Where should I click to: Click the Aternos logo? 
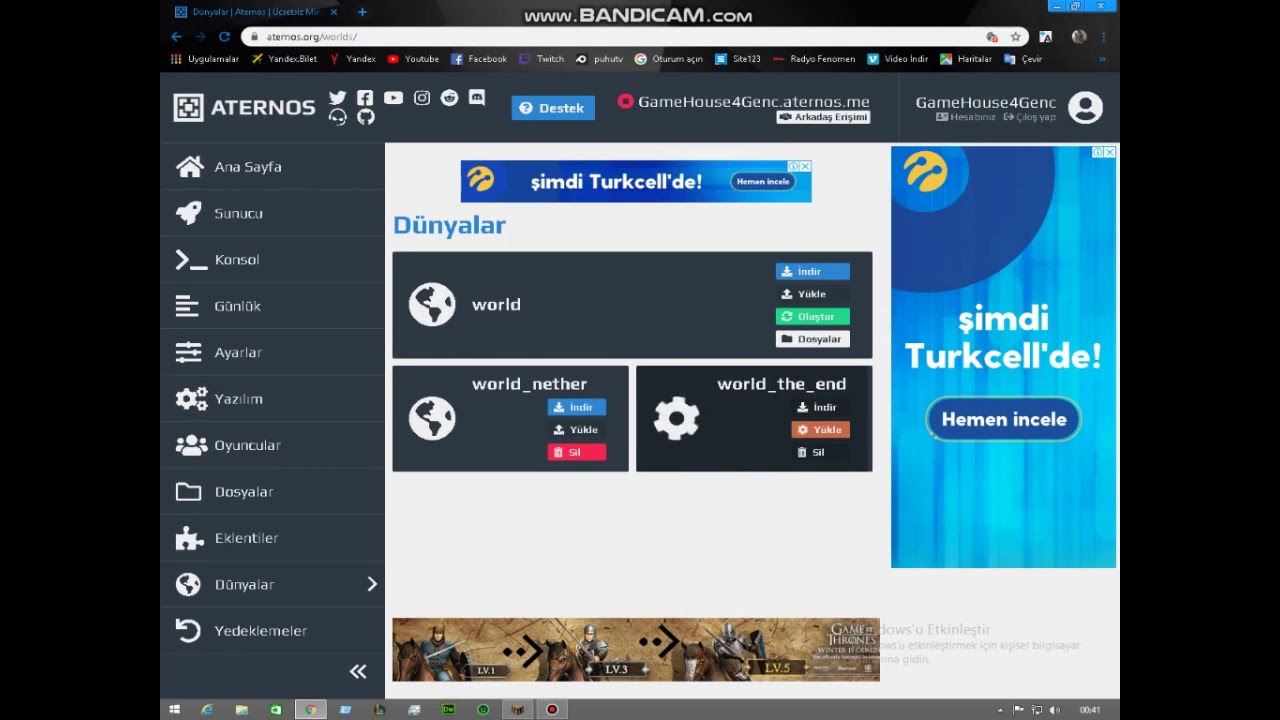coord(244,107)
